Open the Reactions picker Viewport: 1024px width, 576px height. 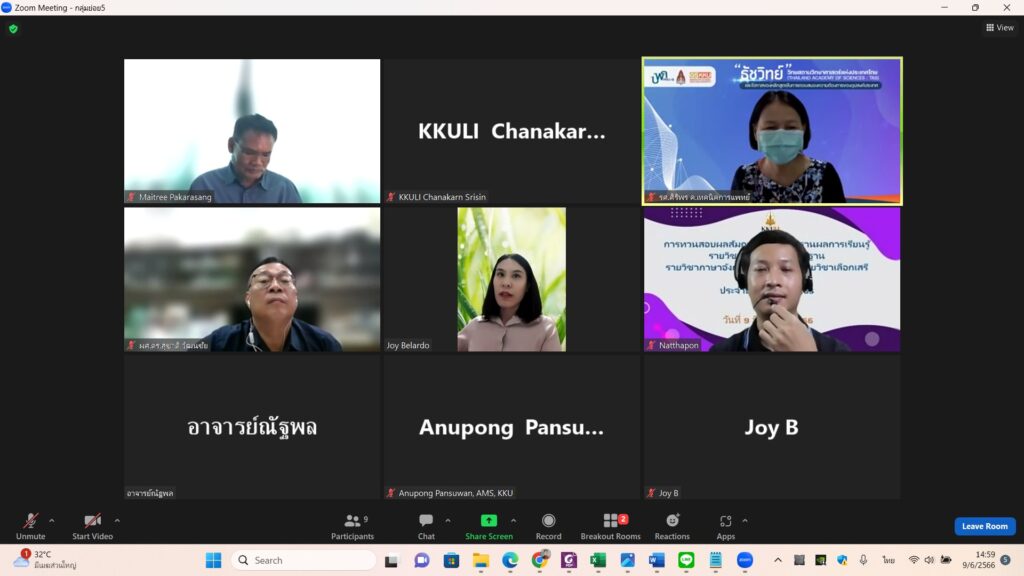pos(672,526)
